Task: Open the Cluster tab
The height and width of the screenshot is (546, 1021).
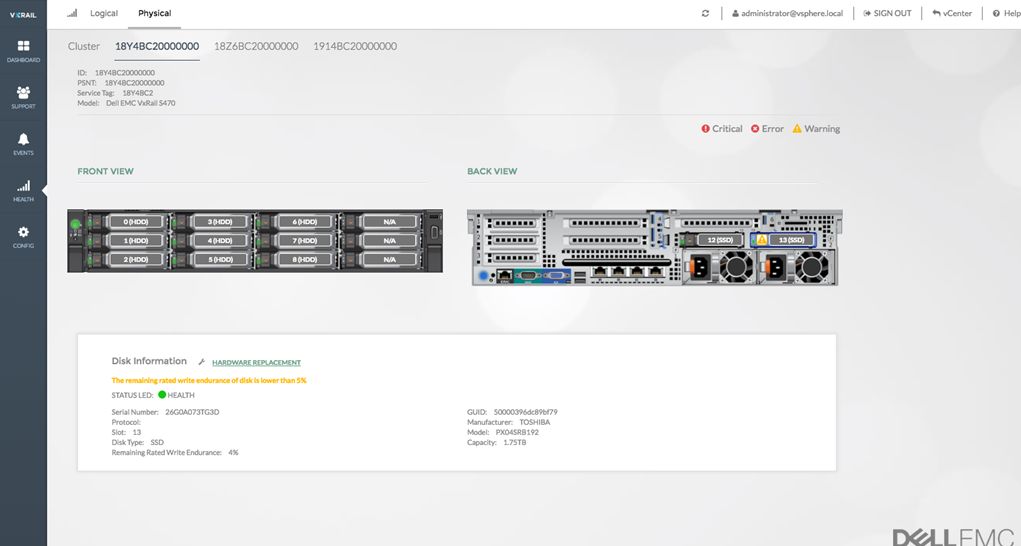Action: (x=84, y=47)
